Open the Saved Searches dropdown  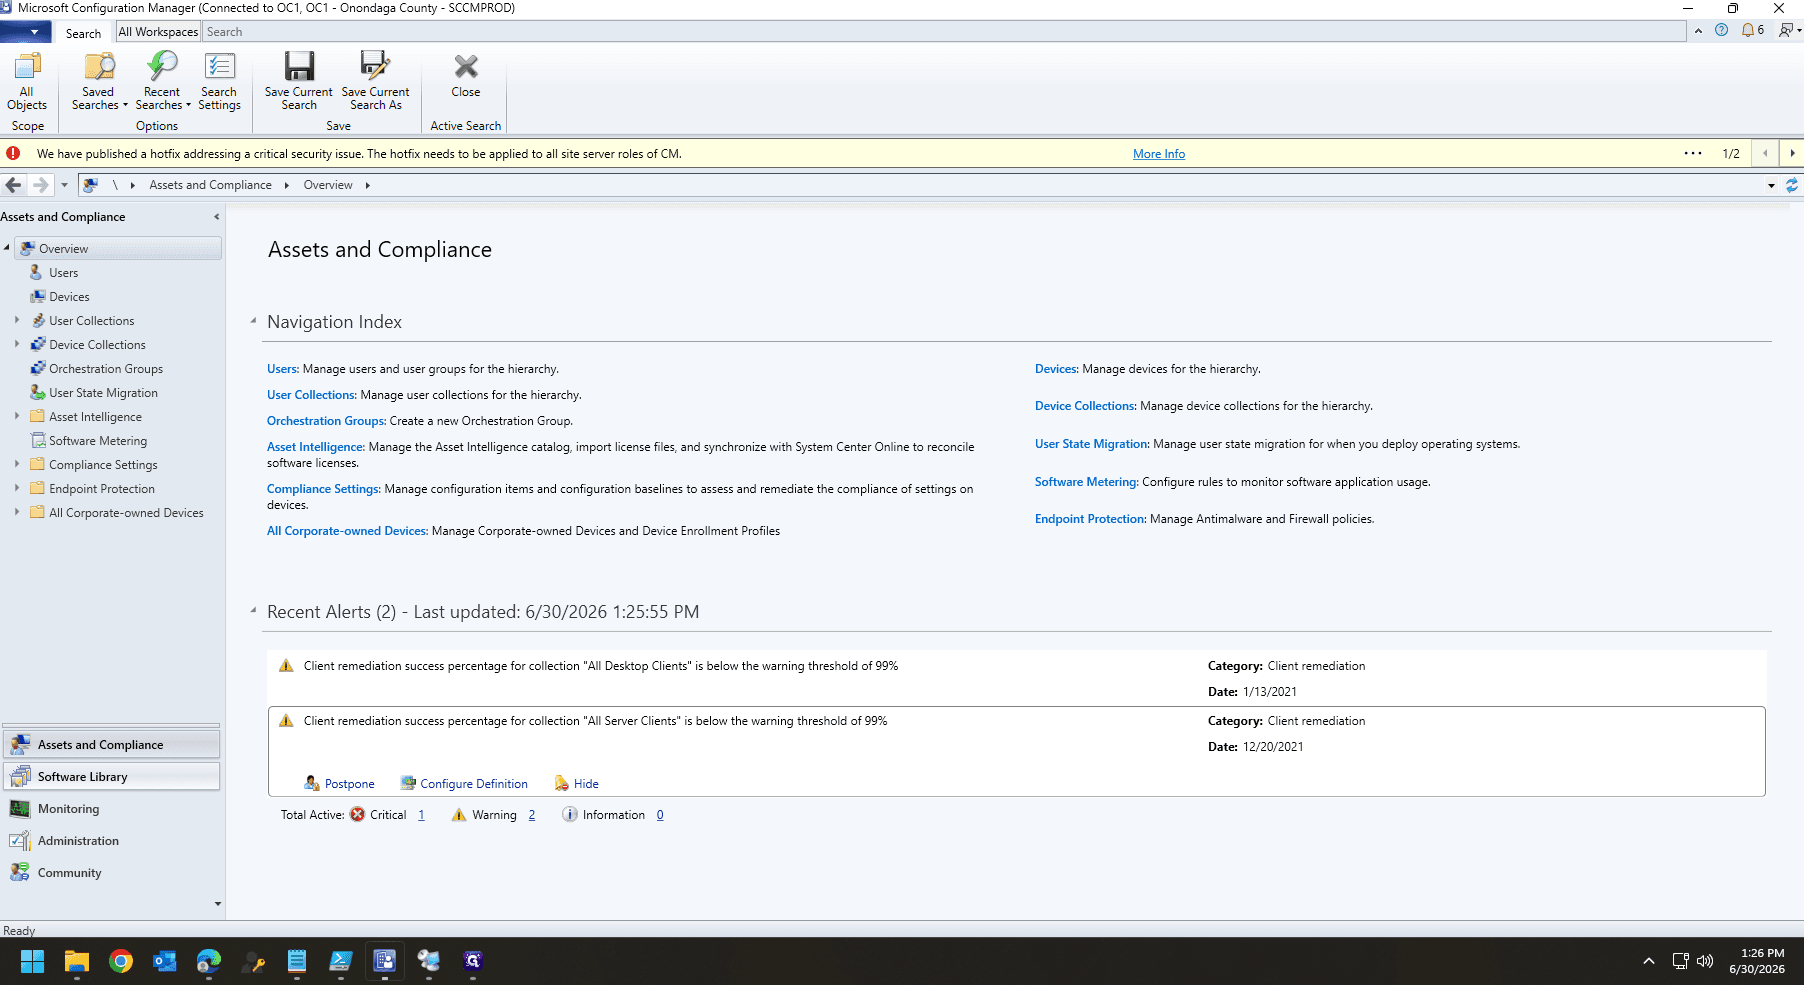click(99, 81)
